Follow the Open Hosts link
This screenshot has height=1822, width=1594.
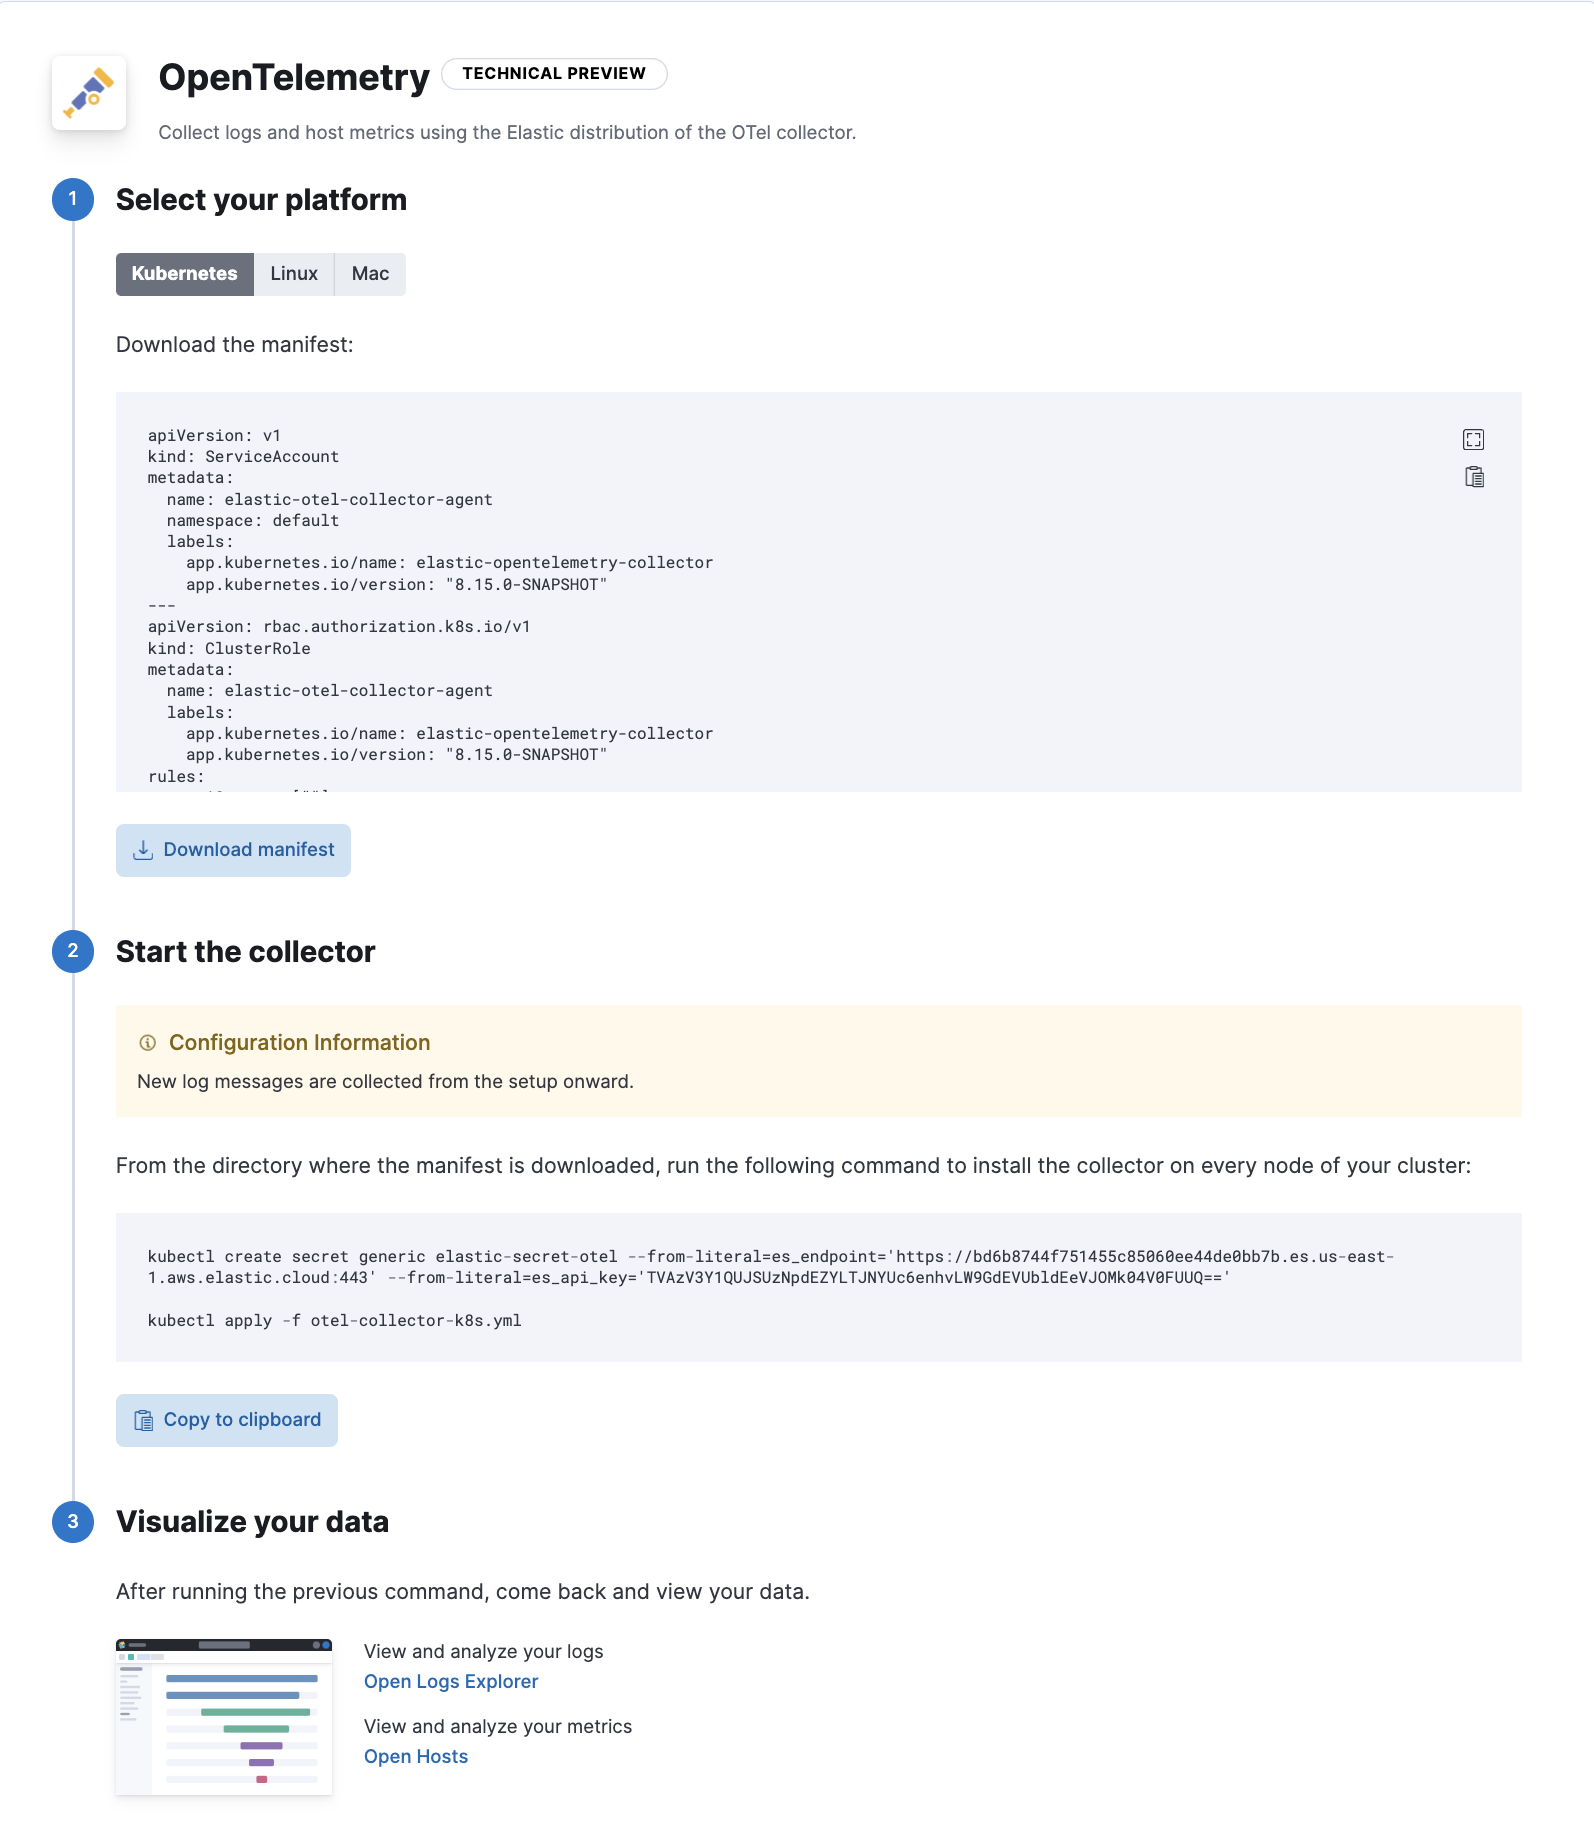point(416,1757)
